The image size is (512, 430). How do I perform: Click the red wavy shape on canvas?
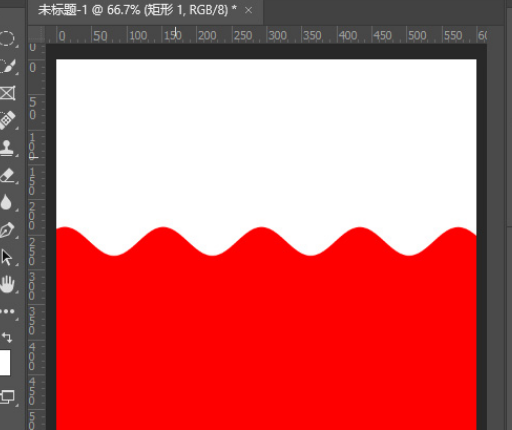[266, 333]
